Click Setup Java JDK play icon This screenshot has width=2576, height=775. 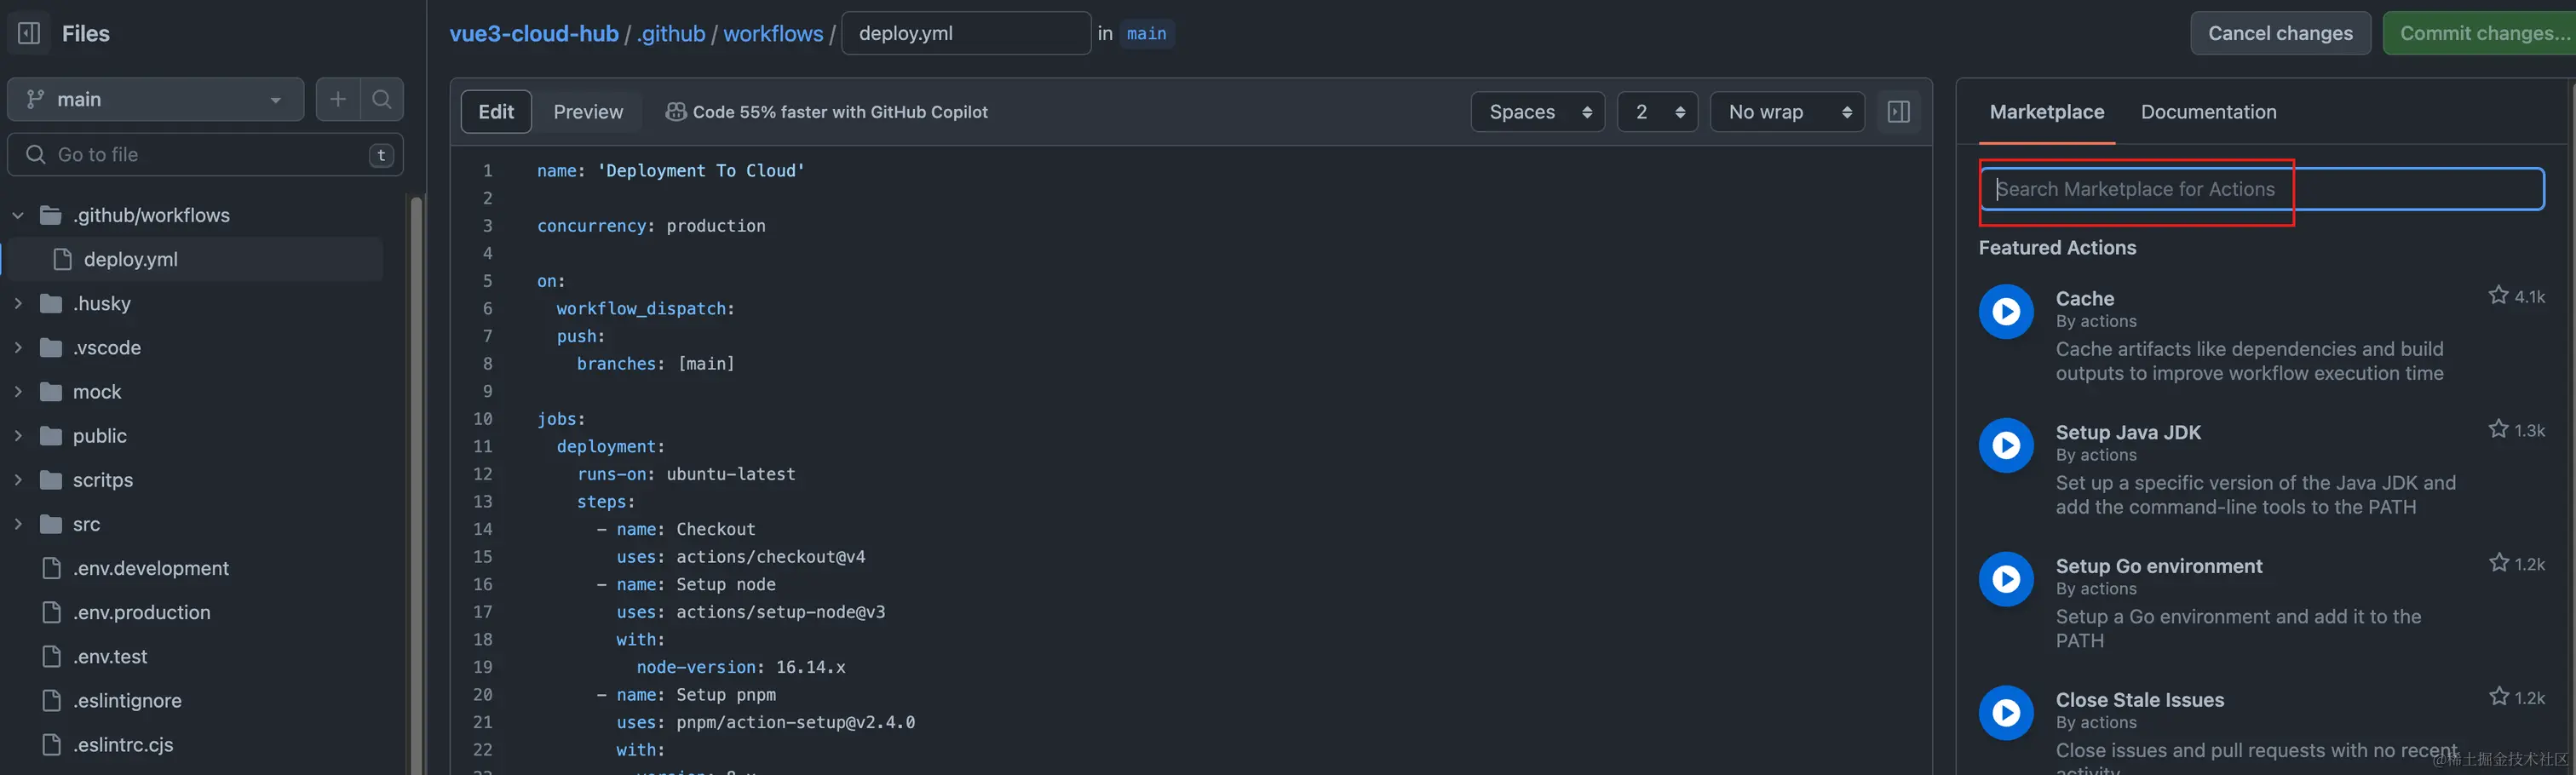[x=2006, y=446]
